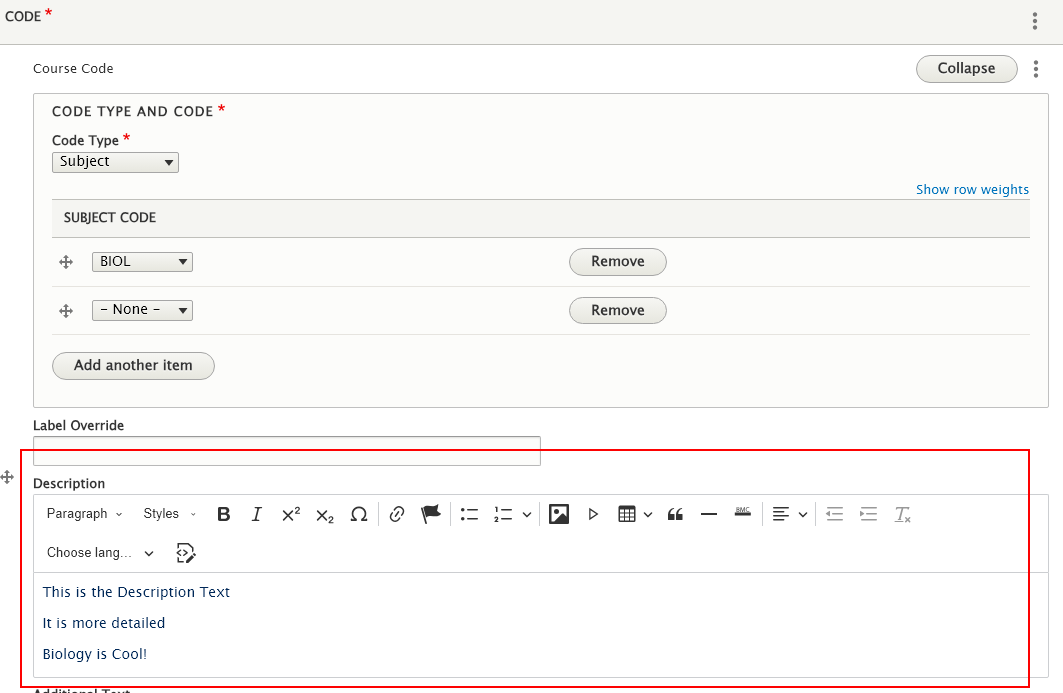Click Add another item button
Screen dimensions: 1063x693
pos(132,365)
